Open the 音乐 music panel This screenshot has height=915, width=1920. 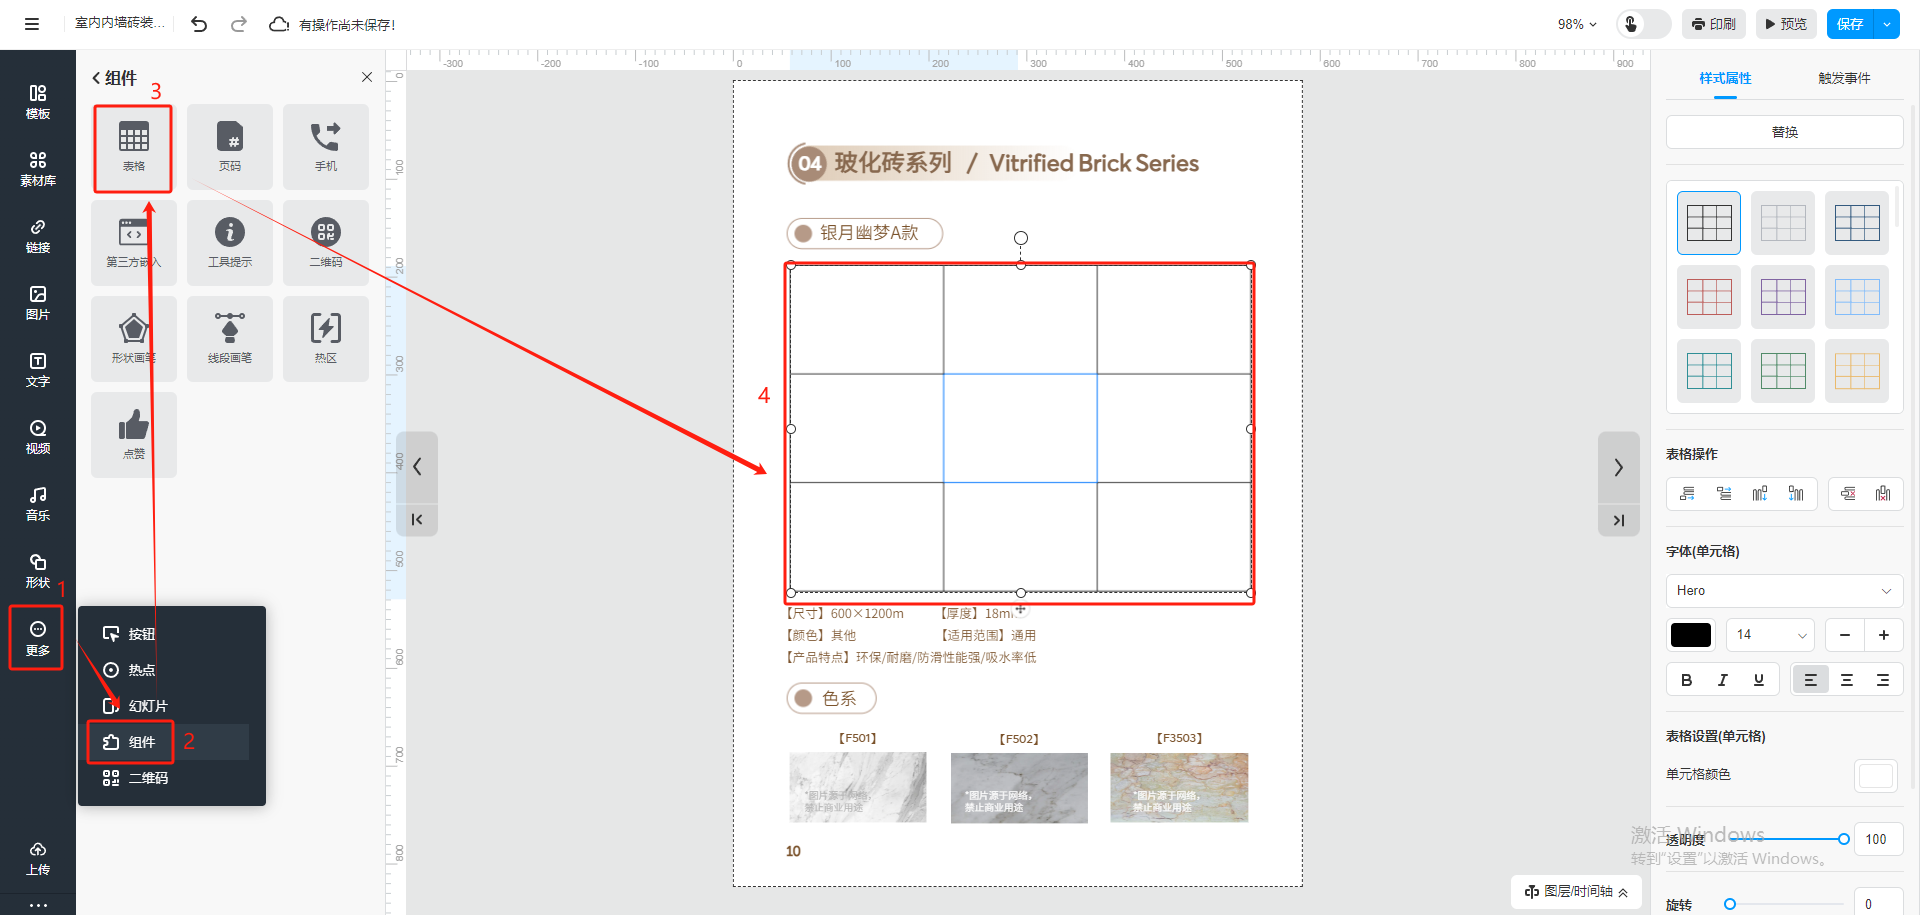[38, 503]
